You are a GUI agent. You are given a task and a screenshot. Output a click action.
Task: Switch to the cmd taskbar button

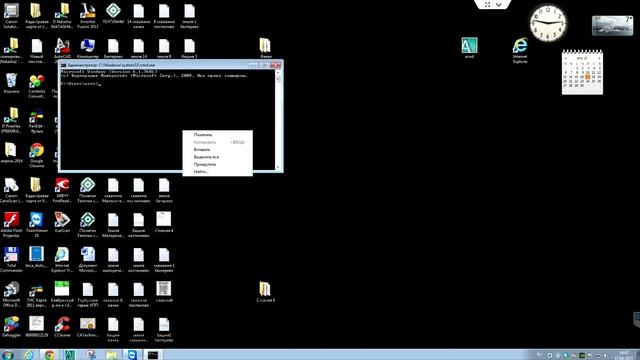[x=153, y=355]
